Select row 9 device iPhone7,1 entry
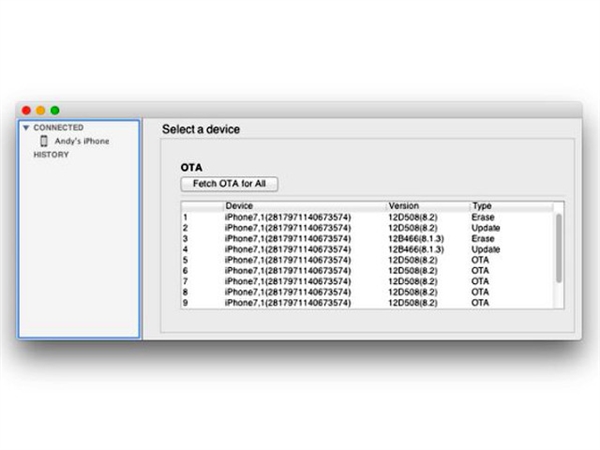The height and width of the screenshot is (450, 600). 288,303
